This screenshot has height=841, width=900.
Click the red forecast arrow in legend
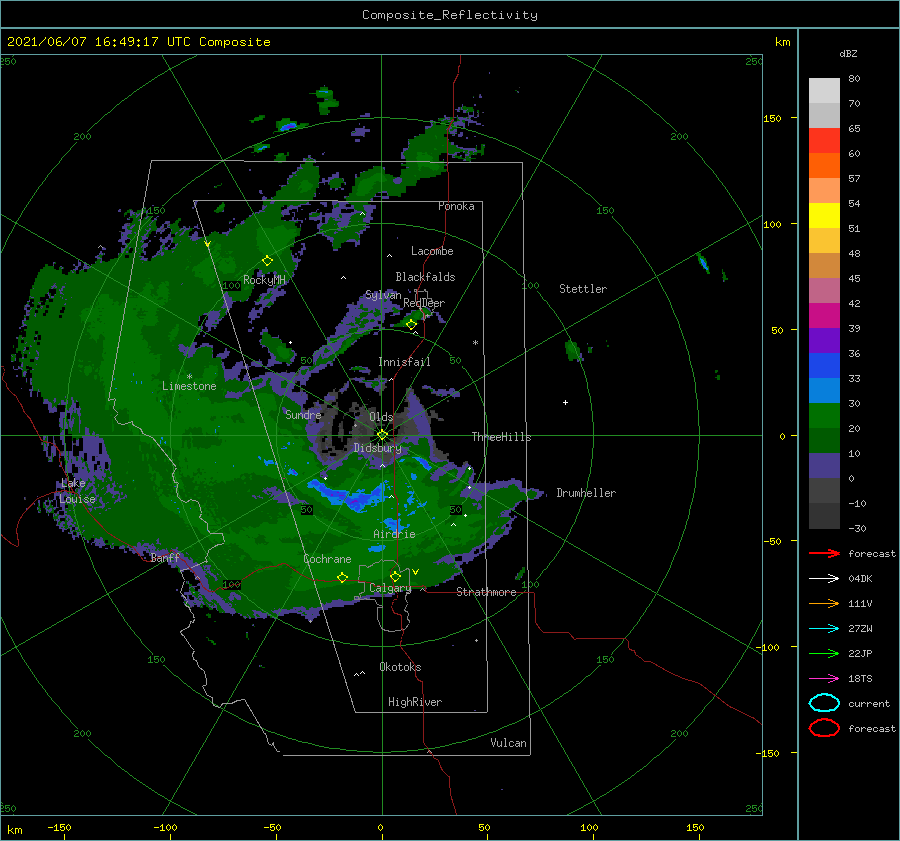tap(824, 553)
